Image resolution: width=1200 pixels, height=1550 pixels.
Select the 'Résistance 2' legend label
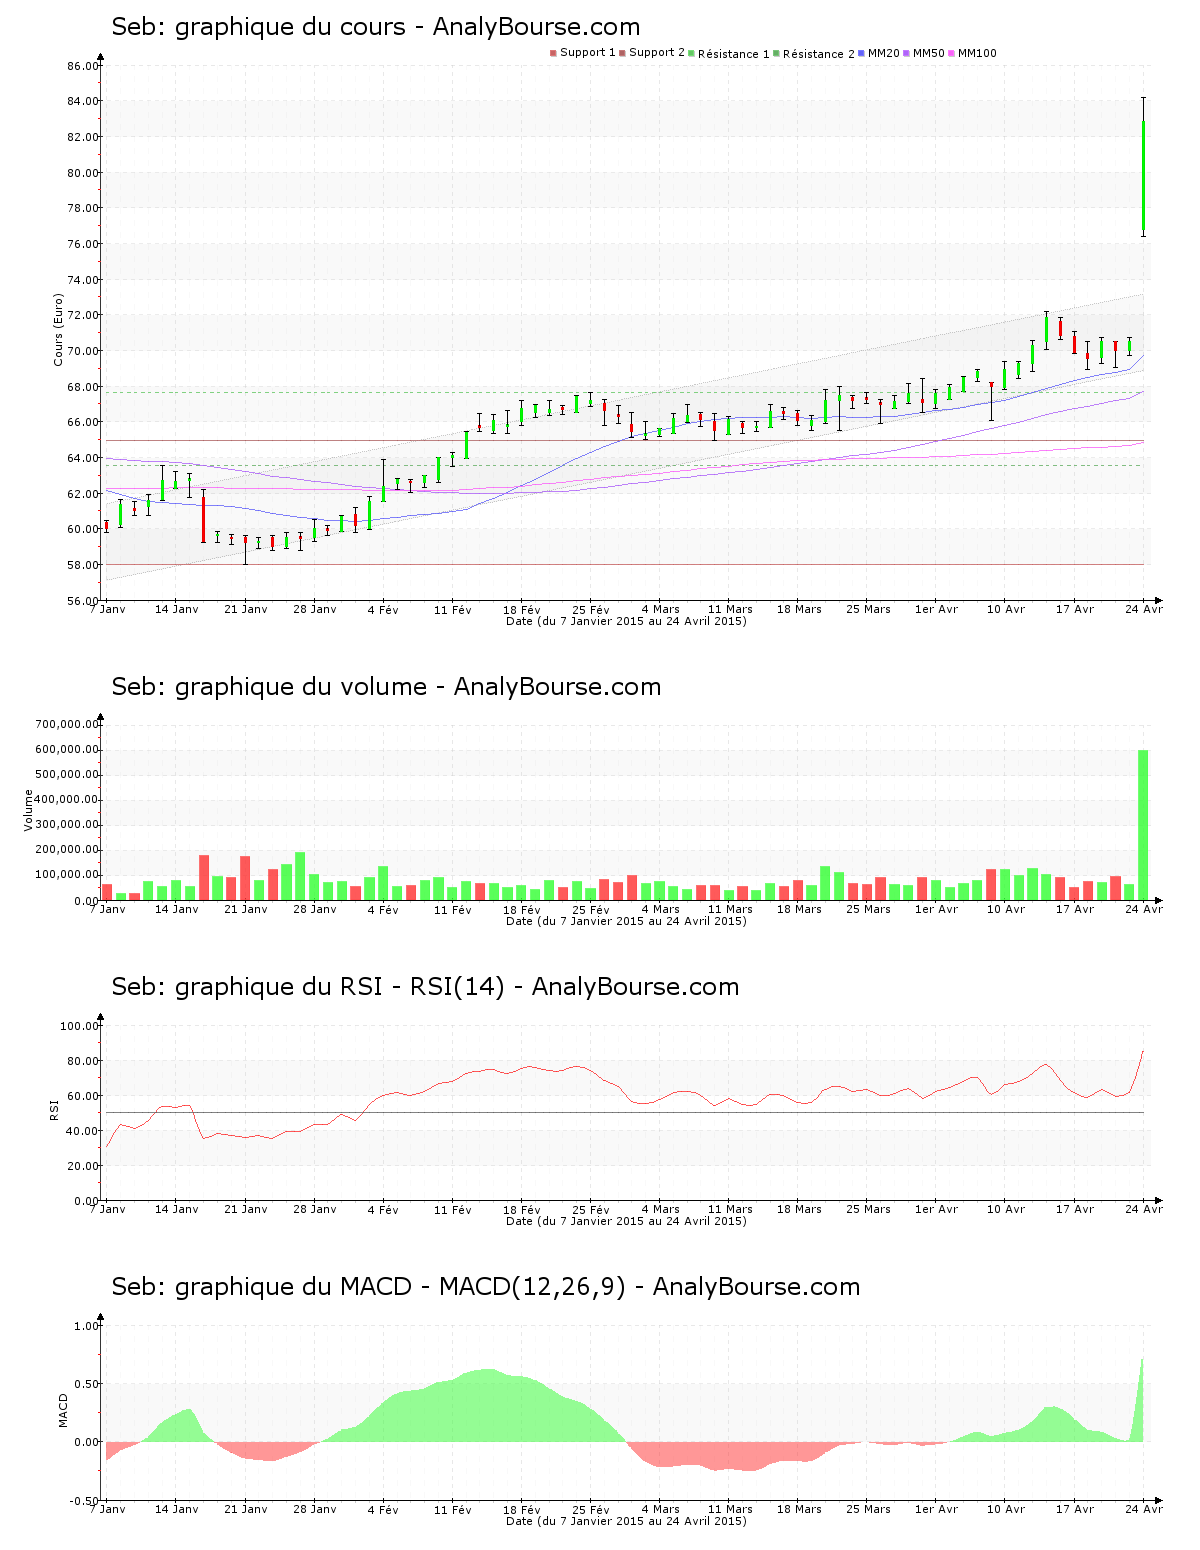[x=818, y=54]
